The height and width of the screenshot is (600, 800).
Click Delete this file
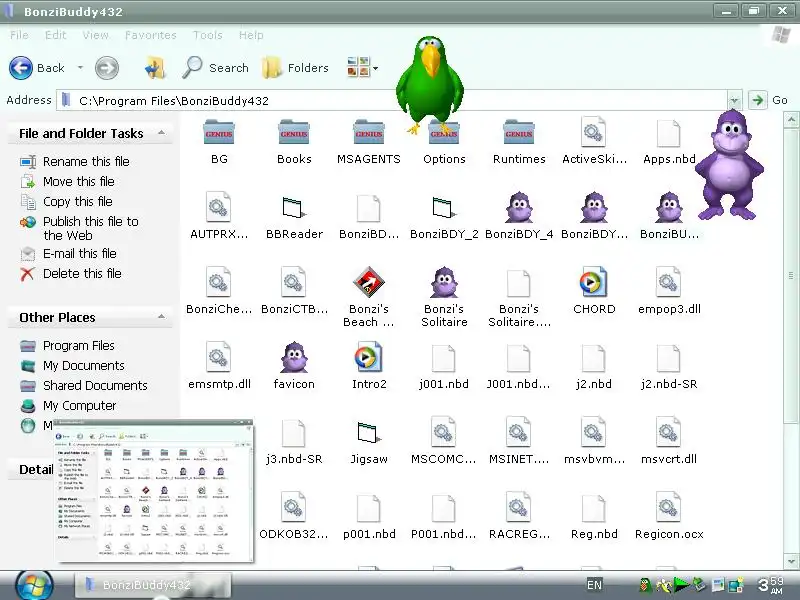pos(70,273)
